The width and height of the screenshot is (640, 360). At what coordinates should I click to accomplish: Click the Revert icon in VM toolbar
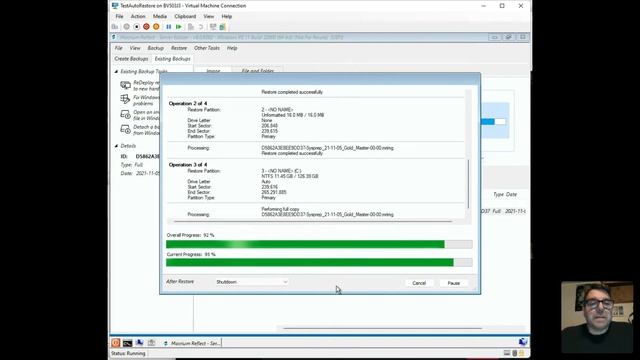(x=200, y=27)
